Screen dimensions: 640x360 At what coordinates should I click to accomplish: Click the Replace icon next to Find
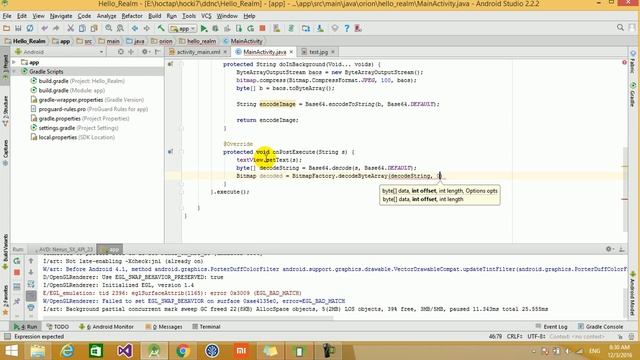(120, 28)
